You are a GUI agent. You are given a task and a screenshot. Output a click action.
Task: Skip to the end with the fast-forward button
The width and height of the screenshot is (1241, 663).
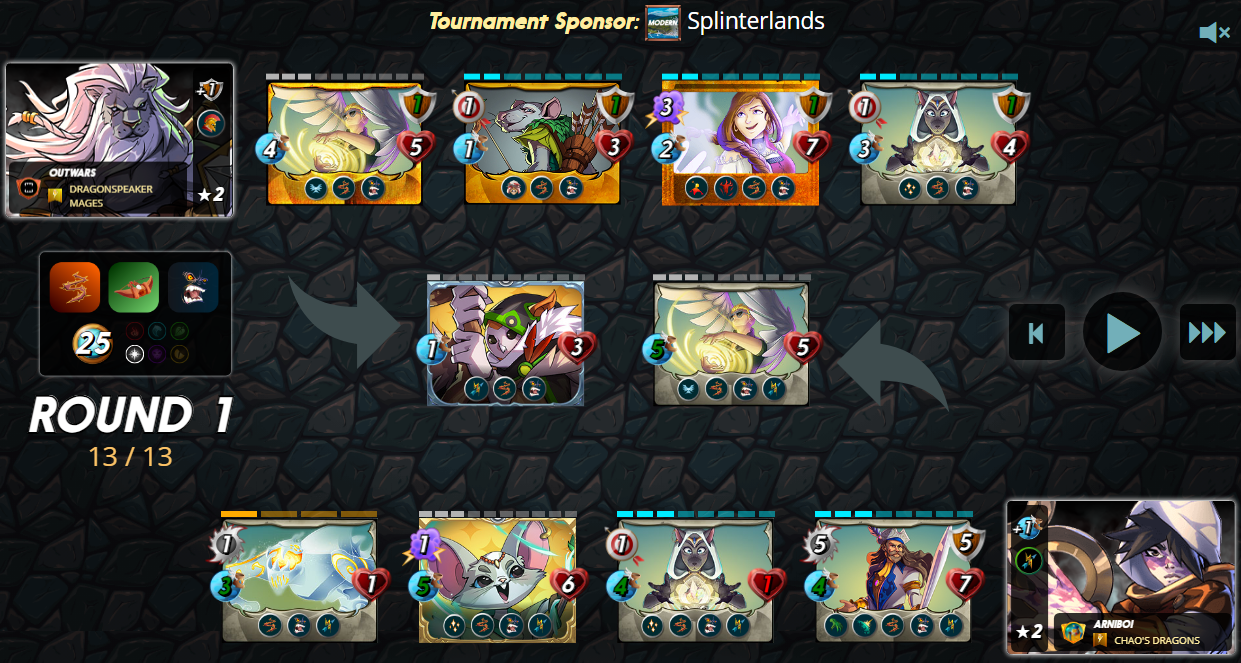pyautogui.click(x=1207, y=332)
